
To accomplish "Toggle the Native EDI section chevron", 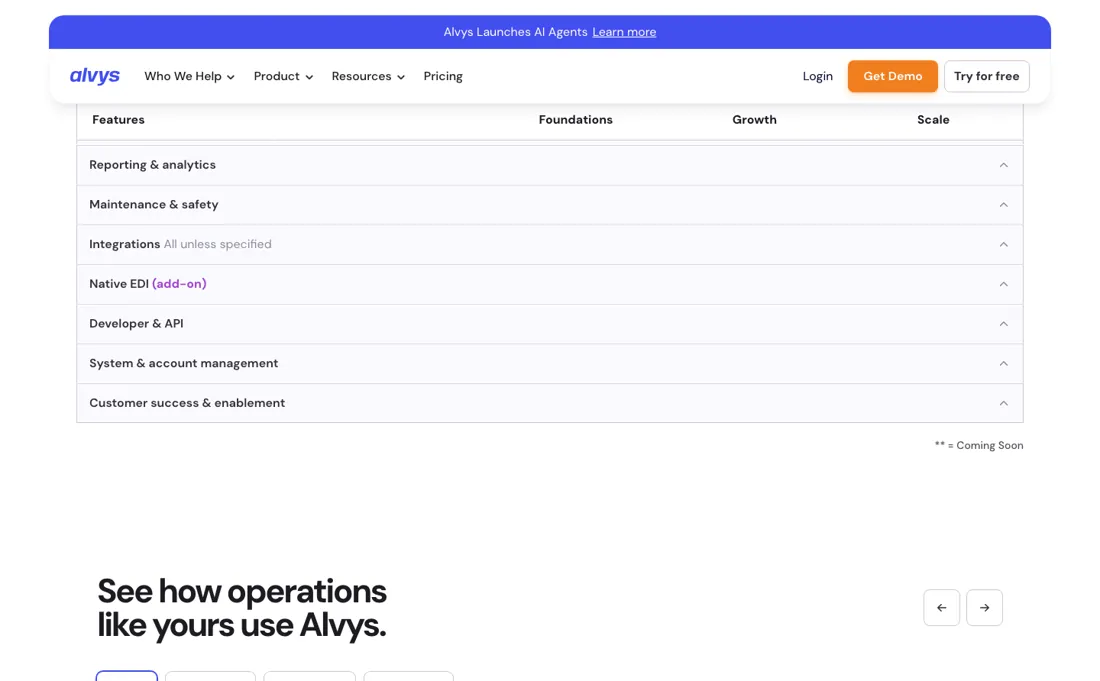I will (1003, 284).
